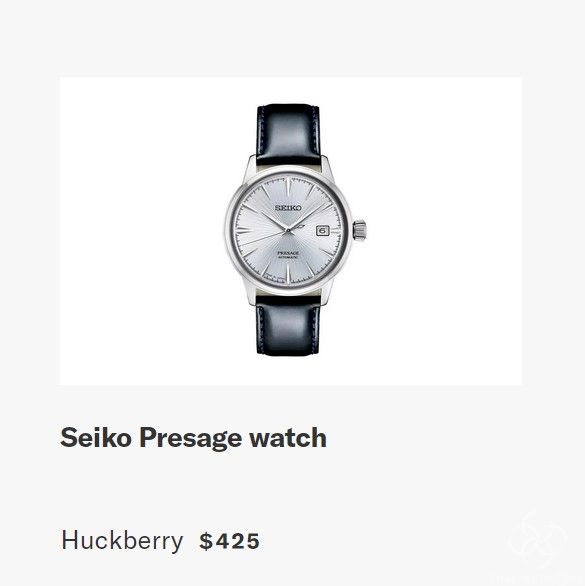Click the date window on the dial

(x=323, y=231)
